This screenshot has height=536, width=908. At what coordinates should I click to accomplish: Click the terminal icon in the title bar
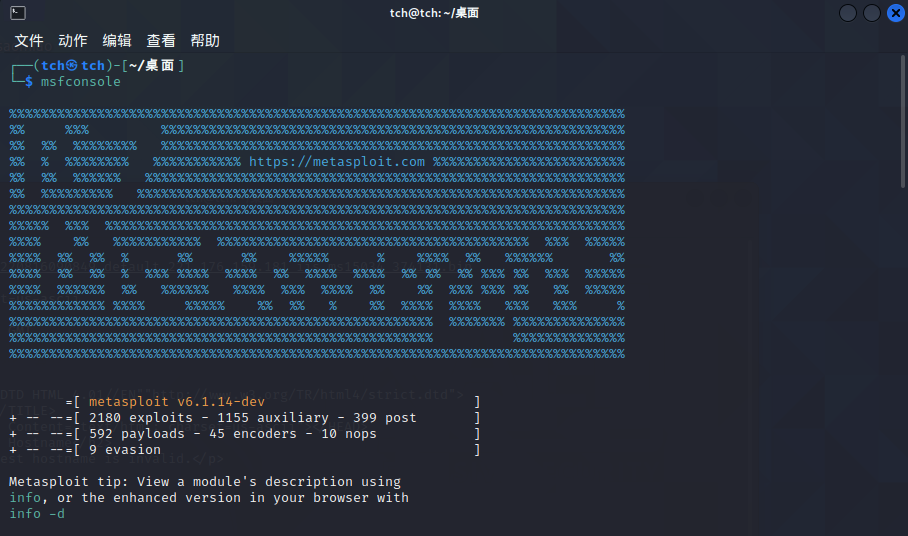click(x=17, y=13)
